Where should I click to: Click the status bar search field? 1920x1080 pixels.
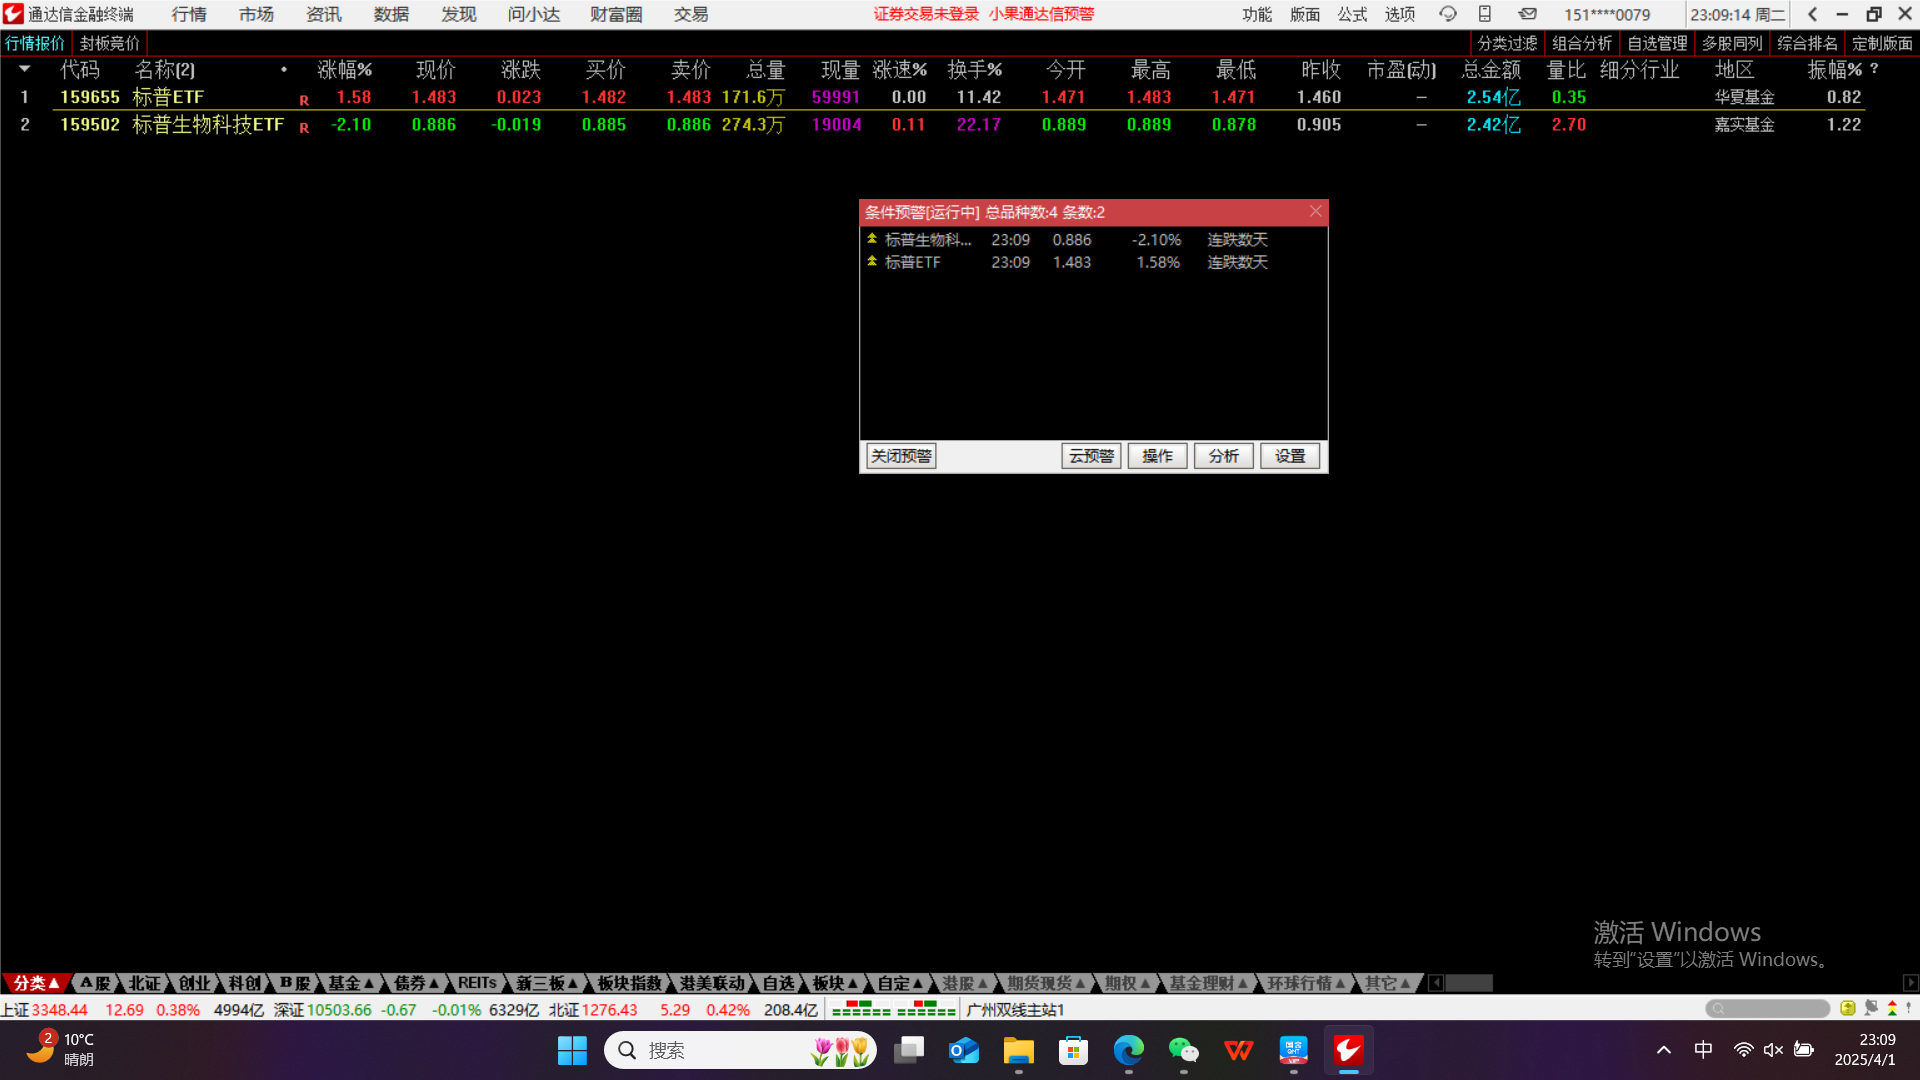coord(1767,1008)
